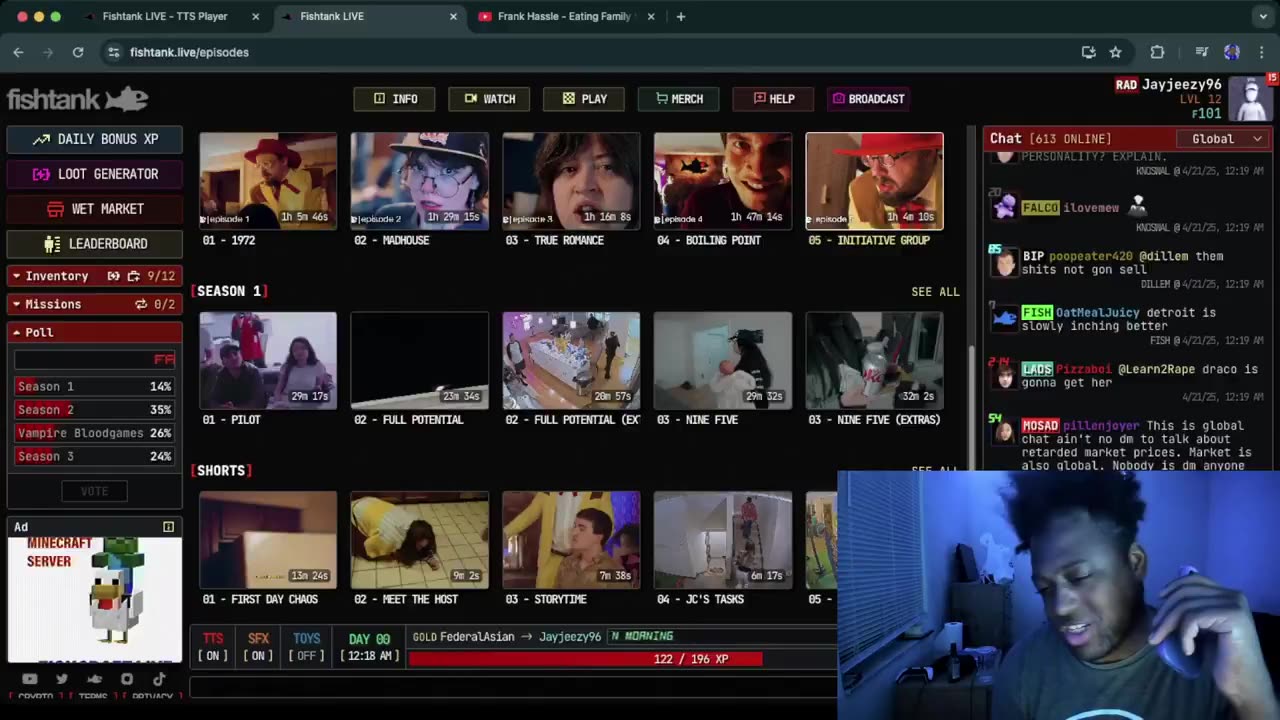Play Season 1 episode 01 - Pilot
This screenshot has width=1280, height=720.
[268, 361]
